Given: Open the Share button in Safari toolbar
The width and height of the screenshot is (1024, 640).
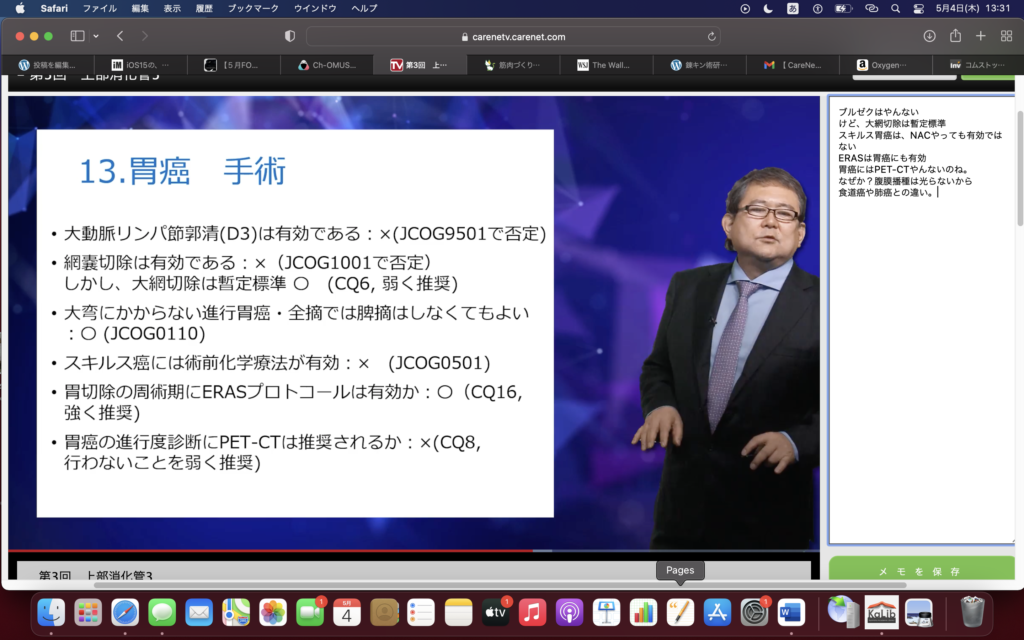Looking at the screenshot, I should (x=955, y=36).
